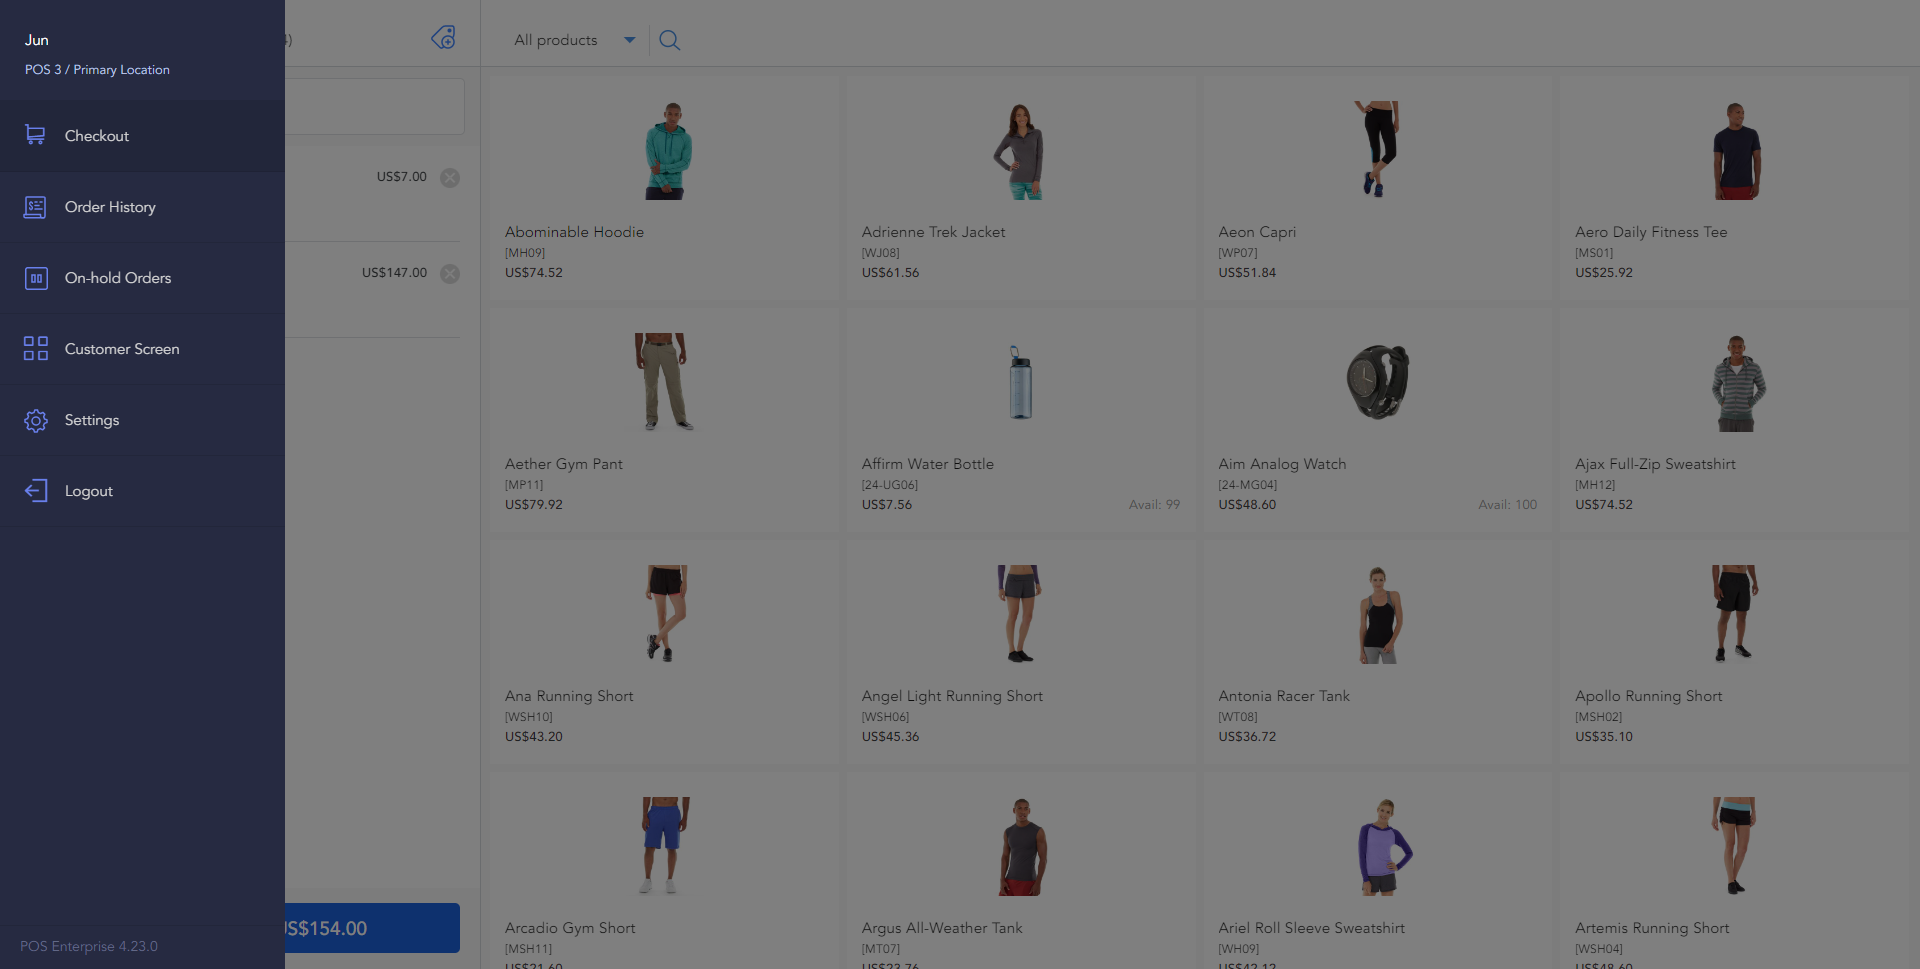The height and width of the screenshot is (969, 1920).
Task: Click the US$79.92 price of Aether Gym Pant
Action: tap(534, 505)
